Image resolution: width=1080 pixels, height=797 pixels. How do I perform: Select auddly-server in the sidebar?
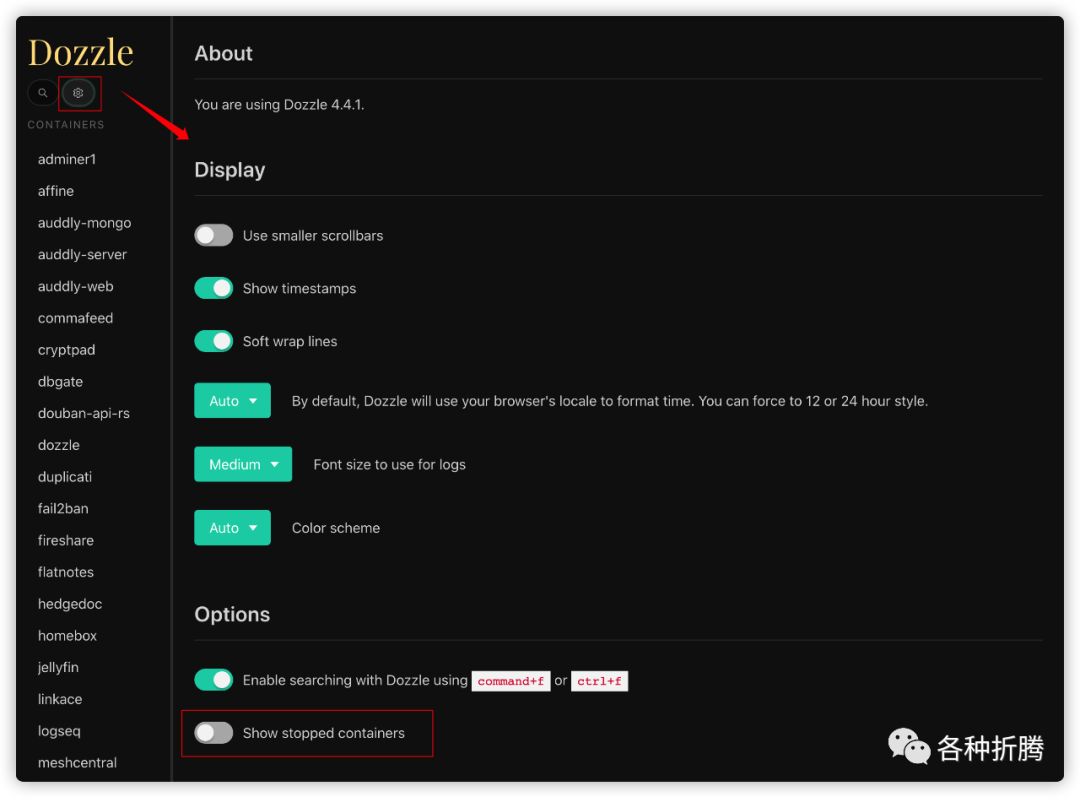pos(82,254)
